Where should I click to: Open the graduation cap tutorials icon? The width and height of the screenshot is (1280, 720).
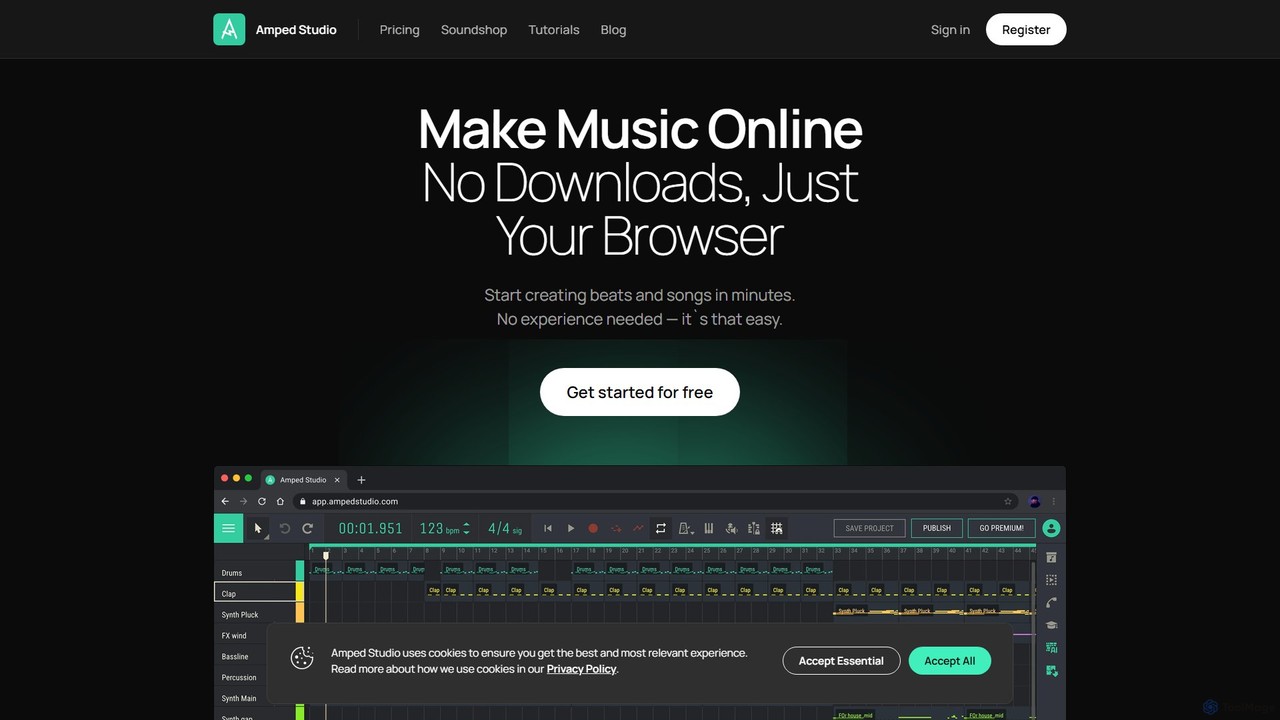point(1051,625)
